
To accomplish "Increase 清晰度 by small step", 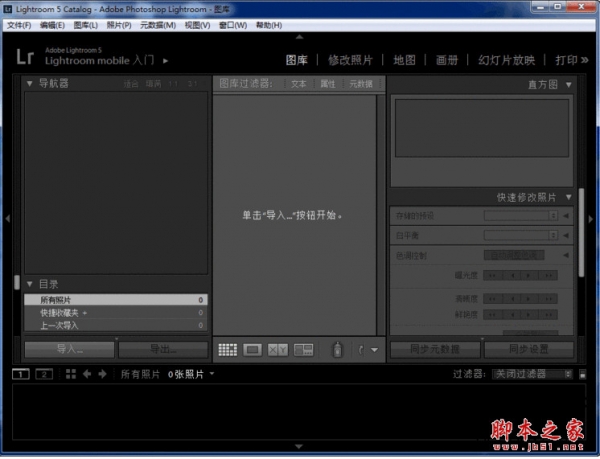I will [530, 299].
